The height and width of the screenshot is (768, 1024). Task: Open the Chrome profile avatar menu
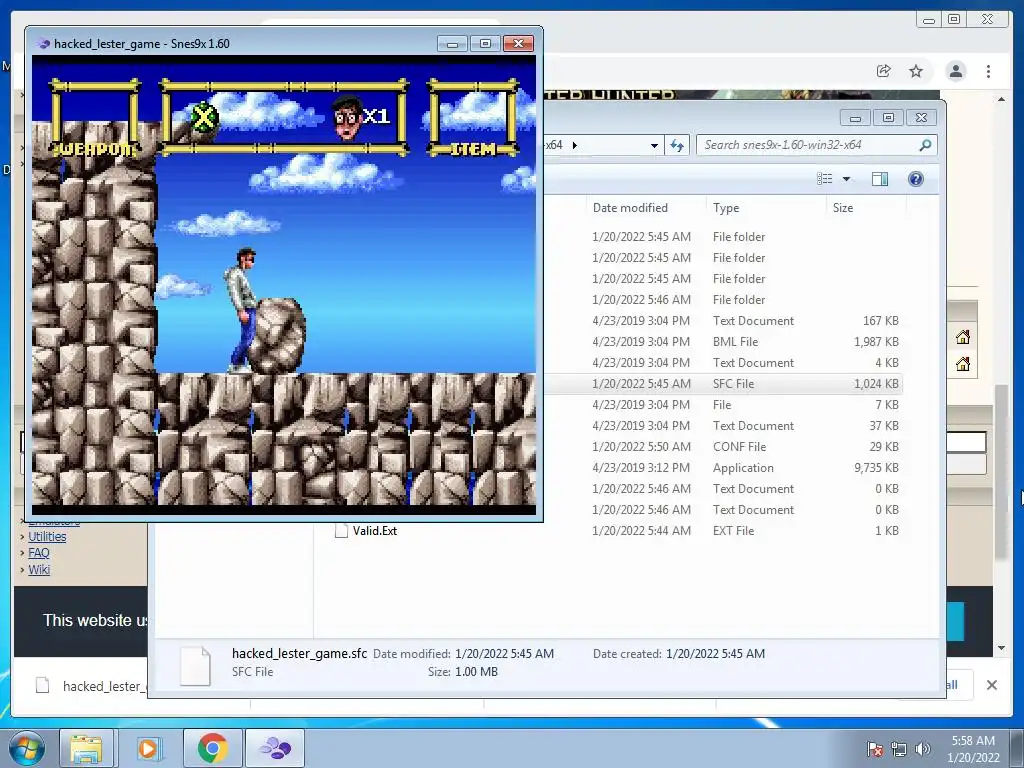(x=956, y=71)
